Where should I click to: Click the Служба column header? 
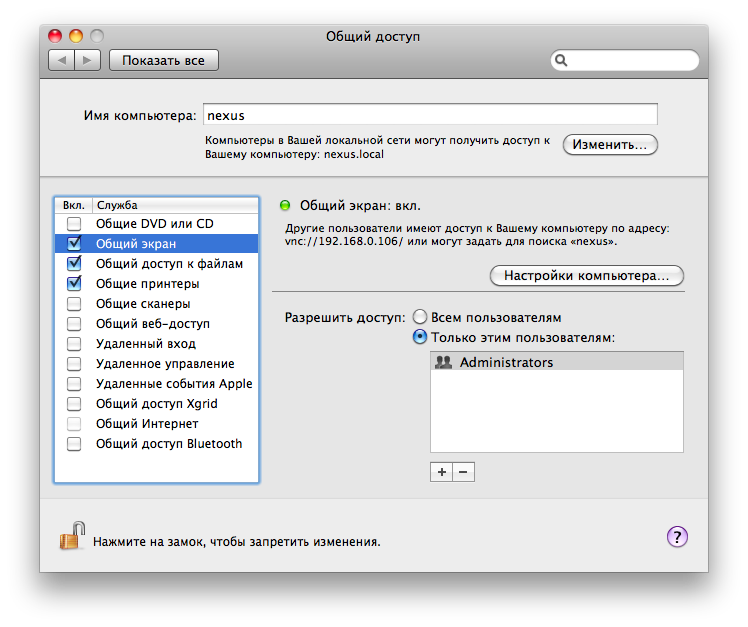tap(175, 205)
